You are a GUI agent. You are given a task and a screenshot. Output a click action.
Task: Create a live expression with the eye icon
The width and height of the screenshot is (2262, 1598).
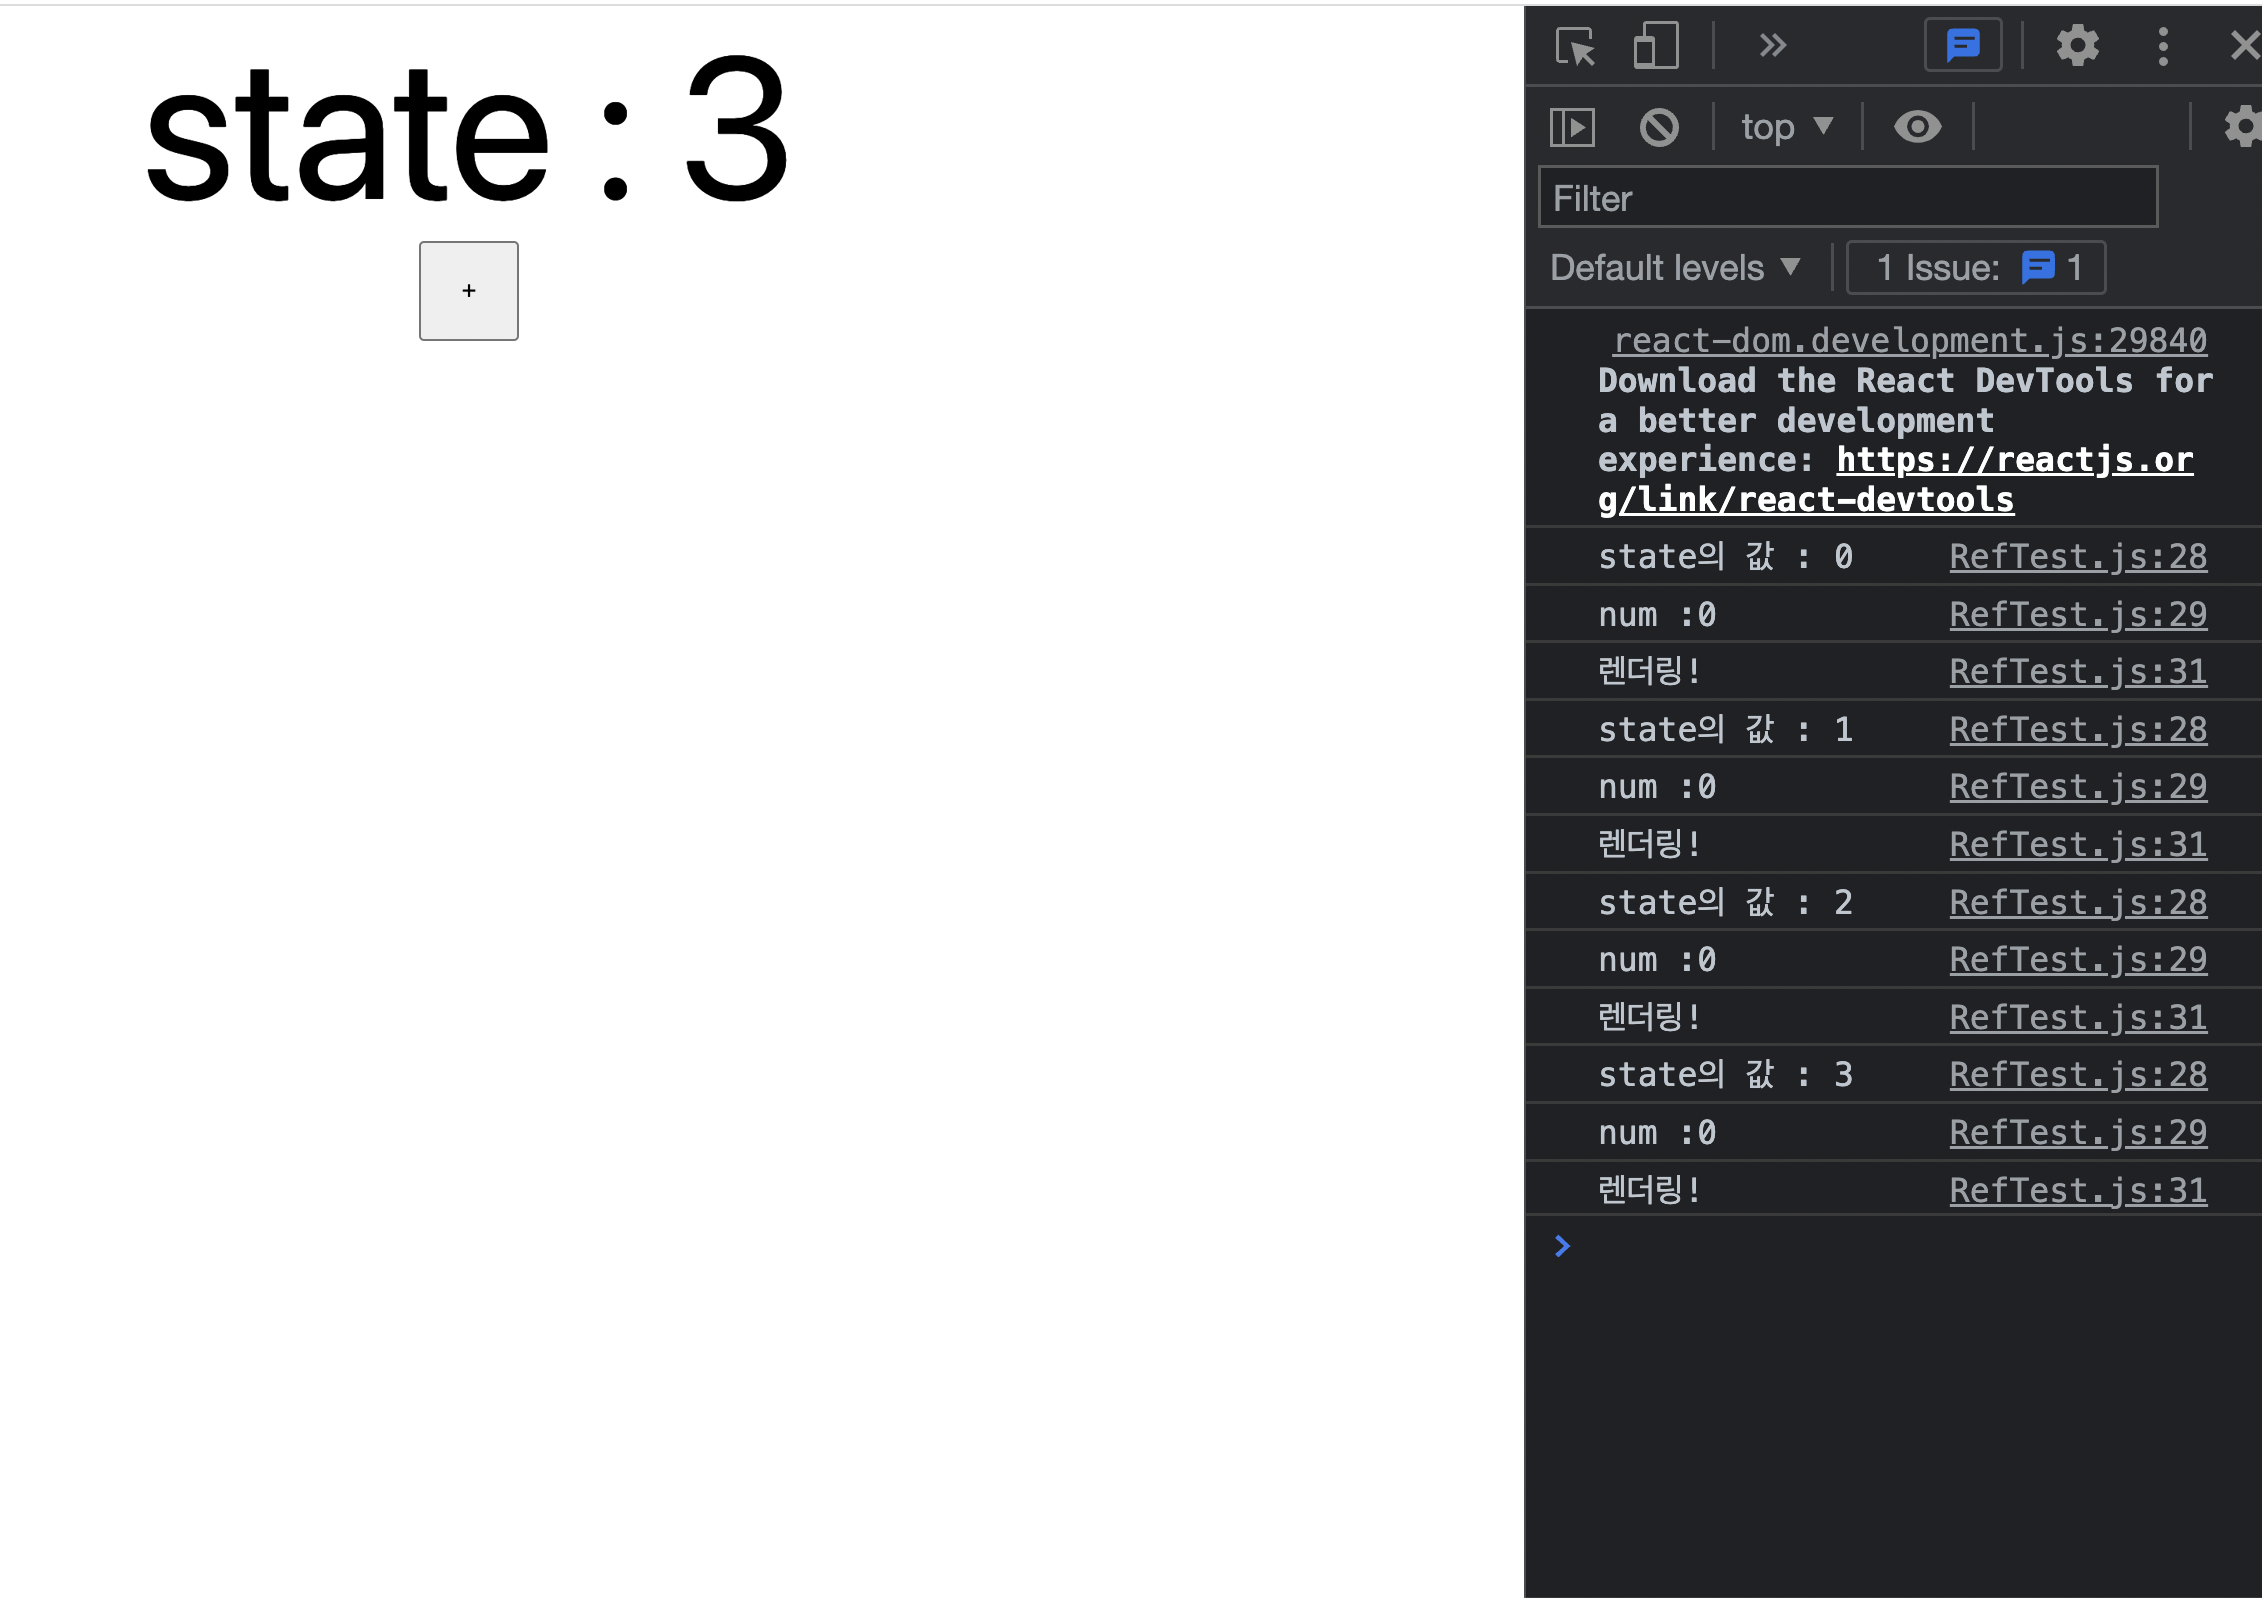point(1918,126)
